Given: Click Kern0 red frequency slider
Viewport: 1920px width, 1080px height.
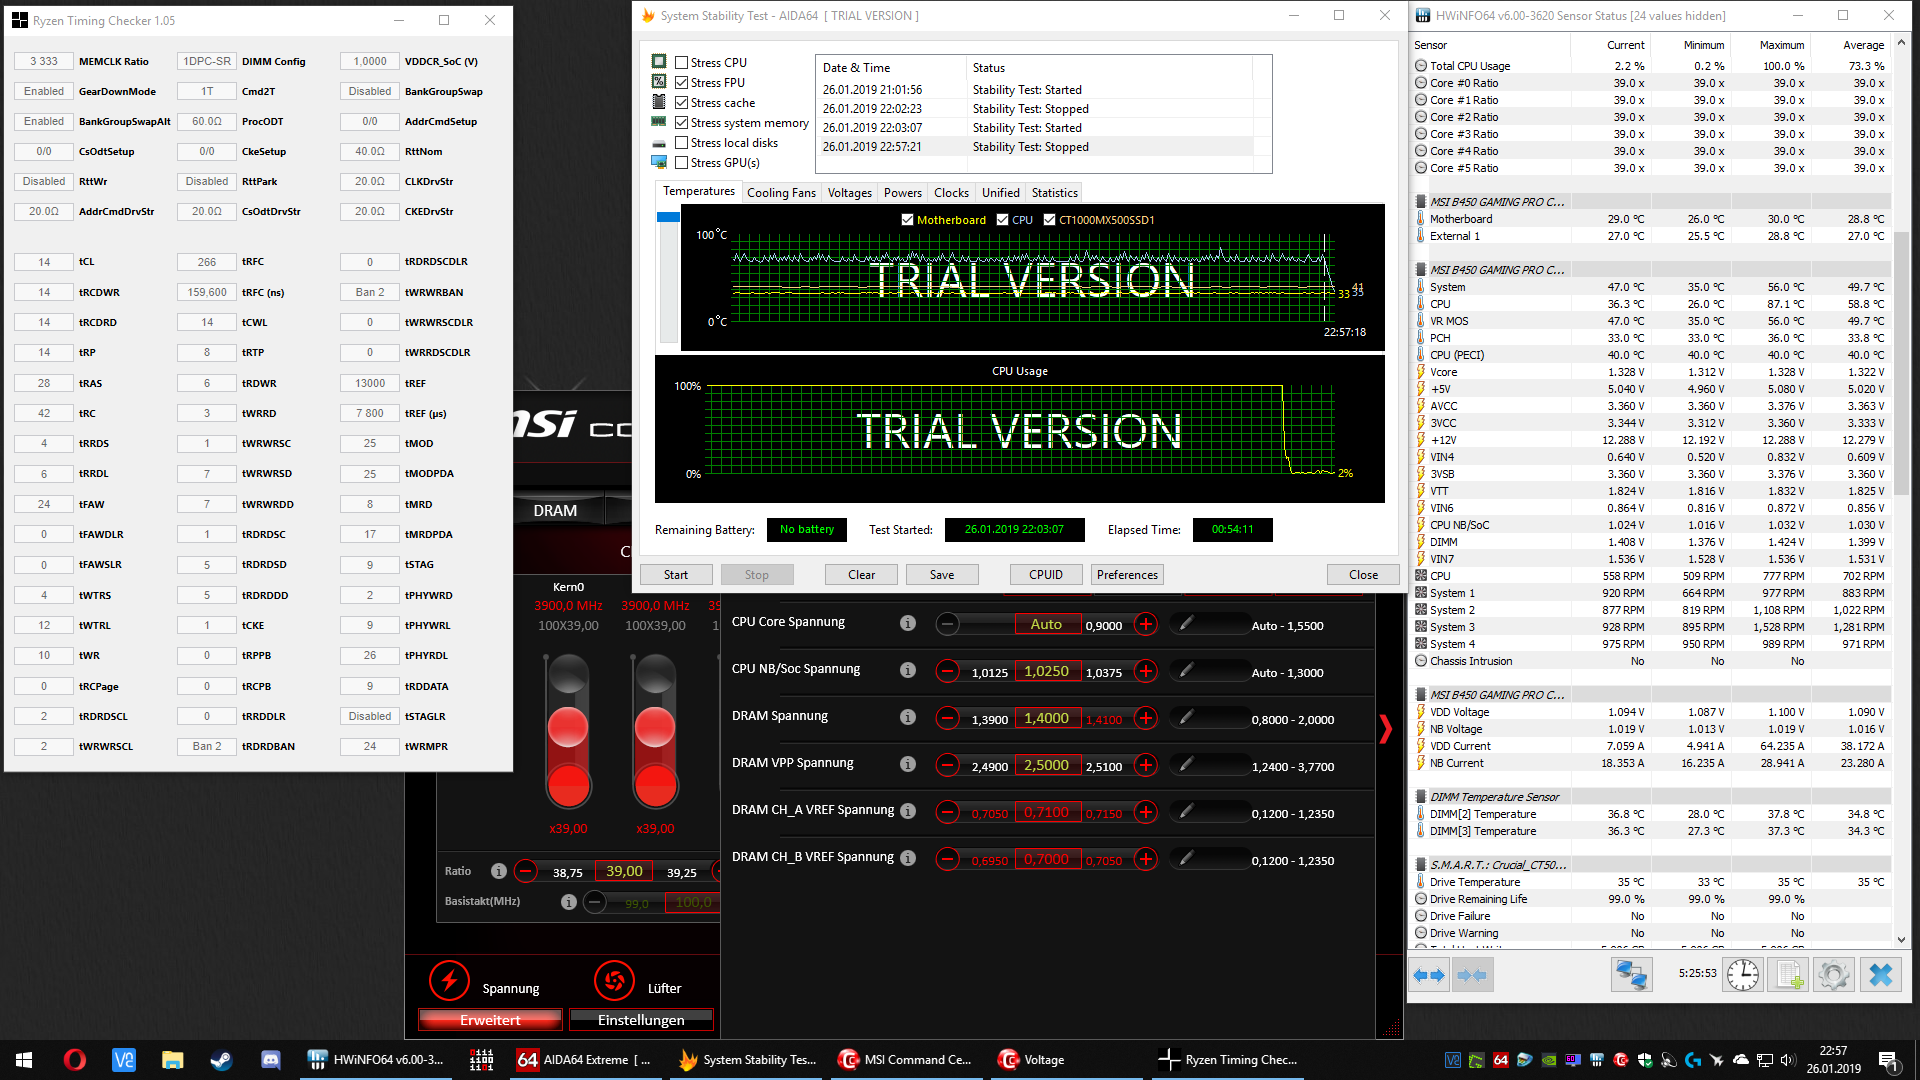Looking at the screenshot, I should coord(568,728).
